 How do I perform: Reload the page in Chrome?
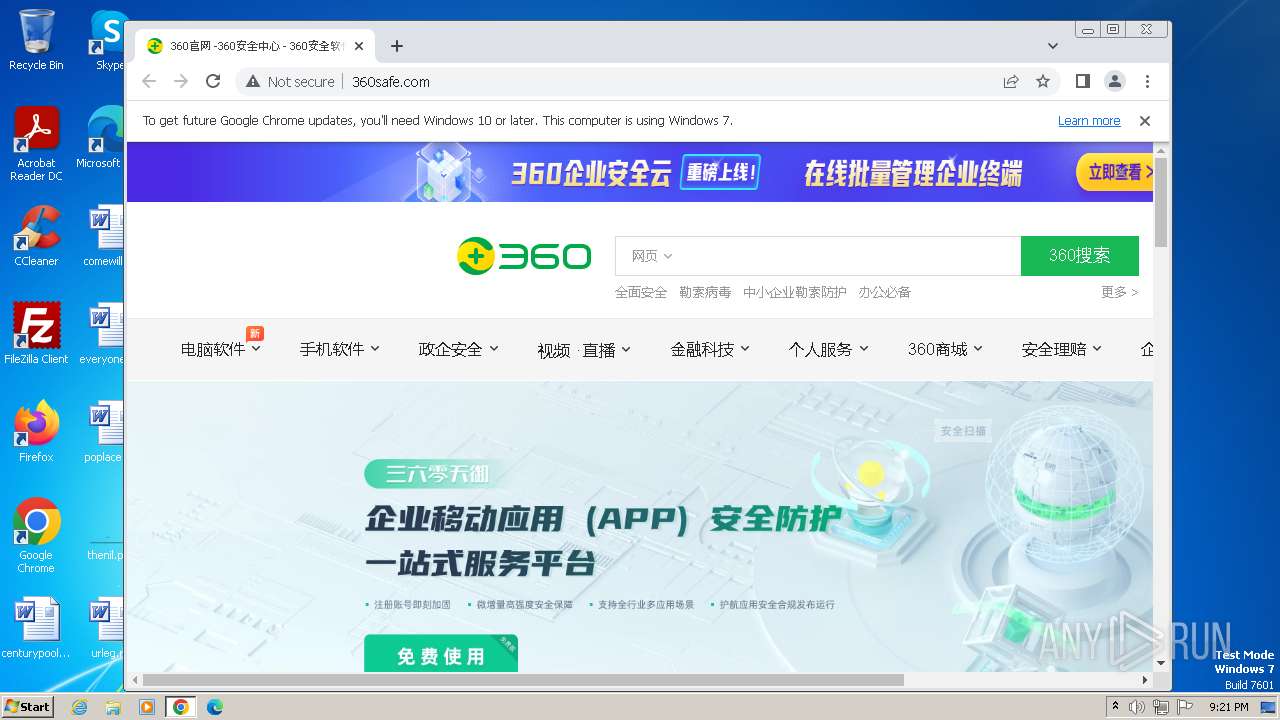[x=213, y=82]
